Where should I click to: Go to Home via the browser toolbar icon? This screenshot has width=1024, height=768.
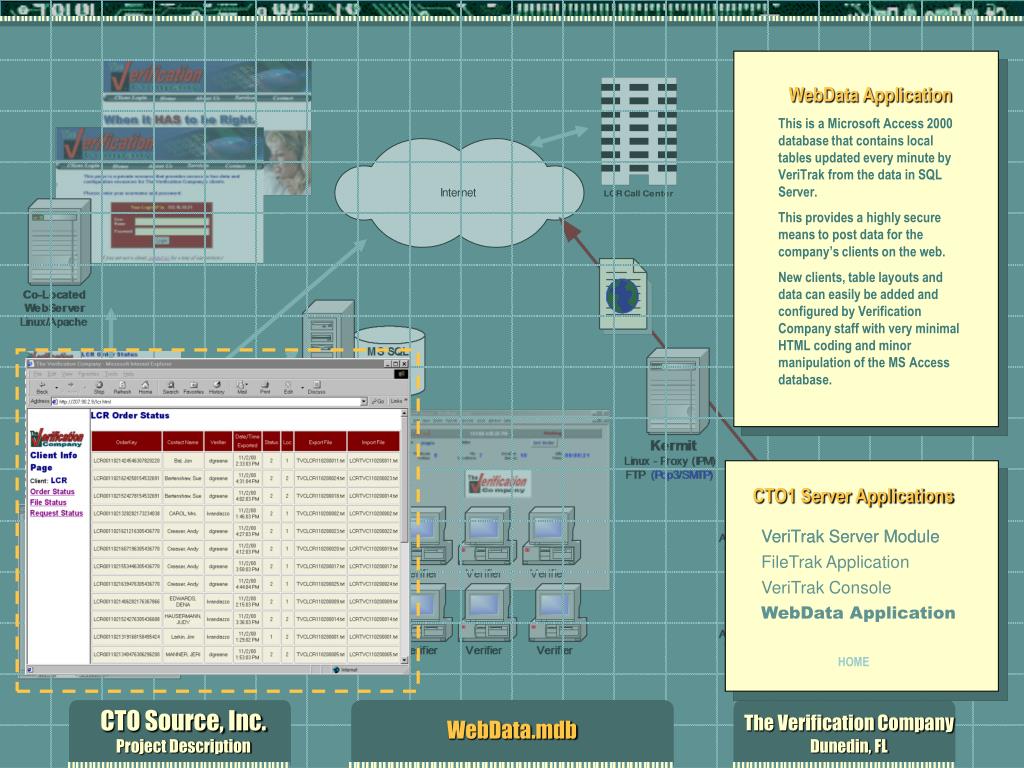pos(145,388)
